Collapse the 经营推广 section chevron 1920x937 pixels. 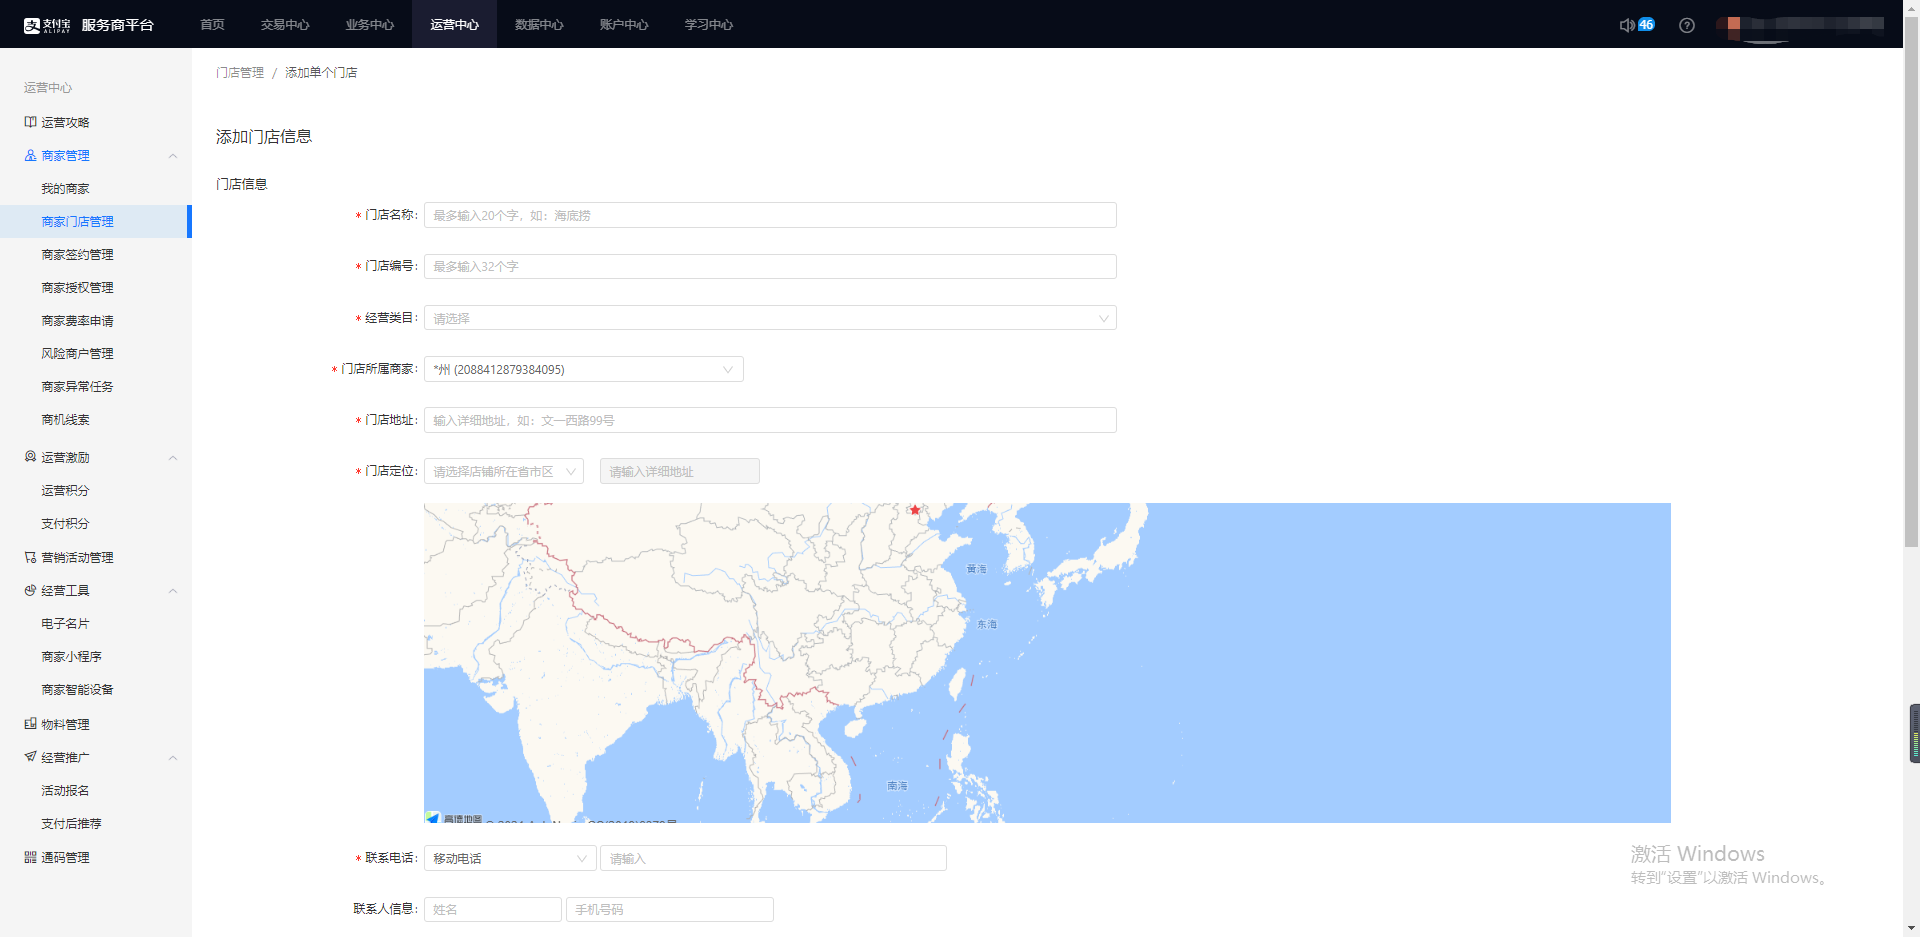[x=173, y=758]
